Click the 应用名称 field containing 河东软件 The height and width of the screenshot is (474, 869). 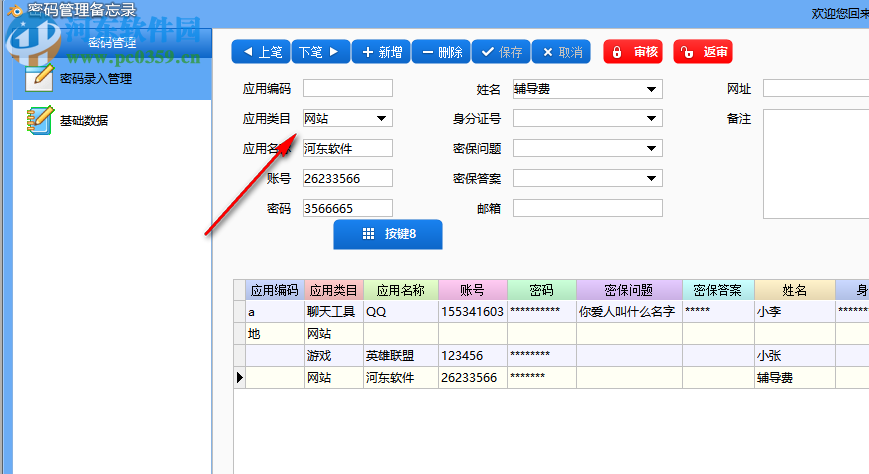coord(348,148)
